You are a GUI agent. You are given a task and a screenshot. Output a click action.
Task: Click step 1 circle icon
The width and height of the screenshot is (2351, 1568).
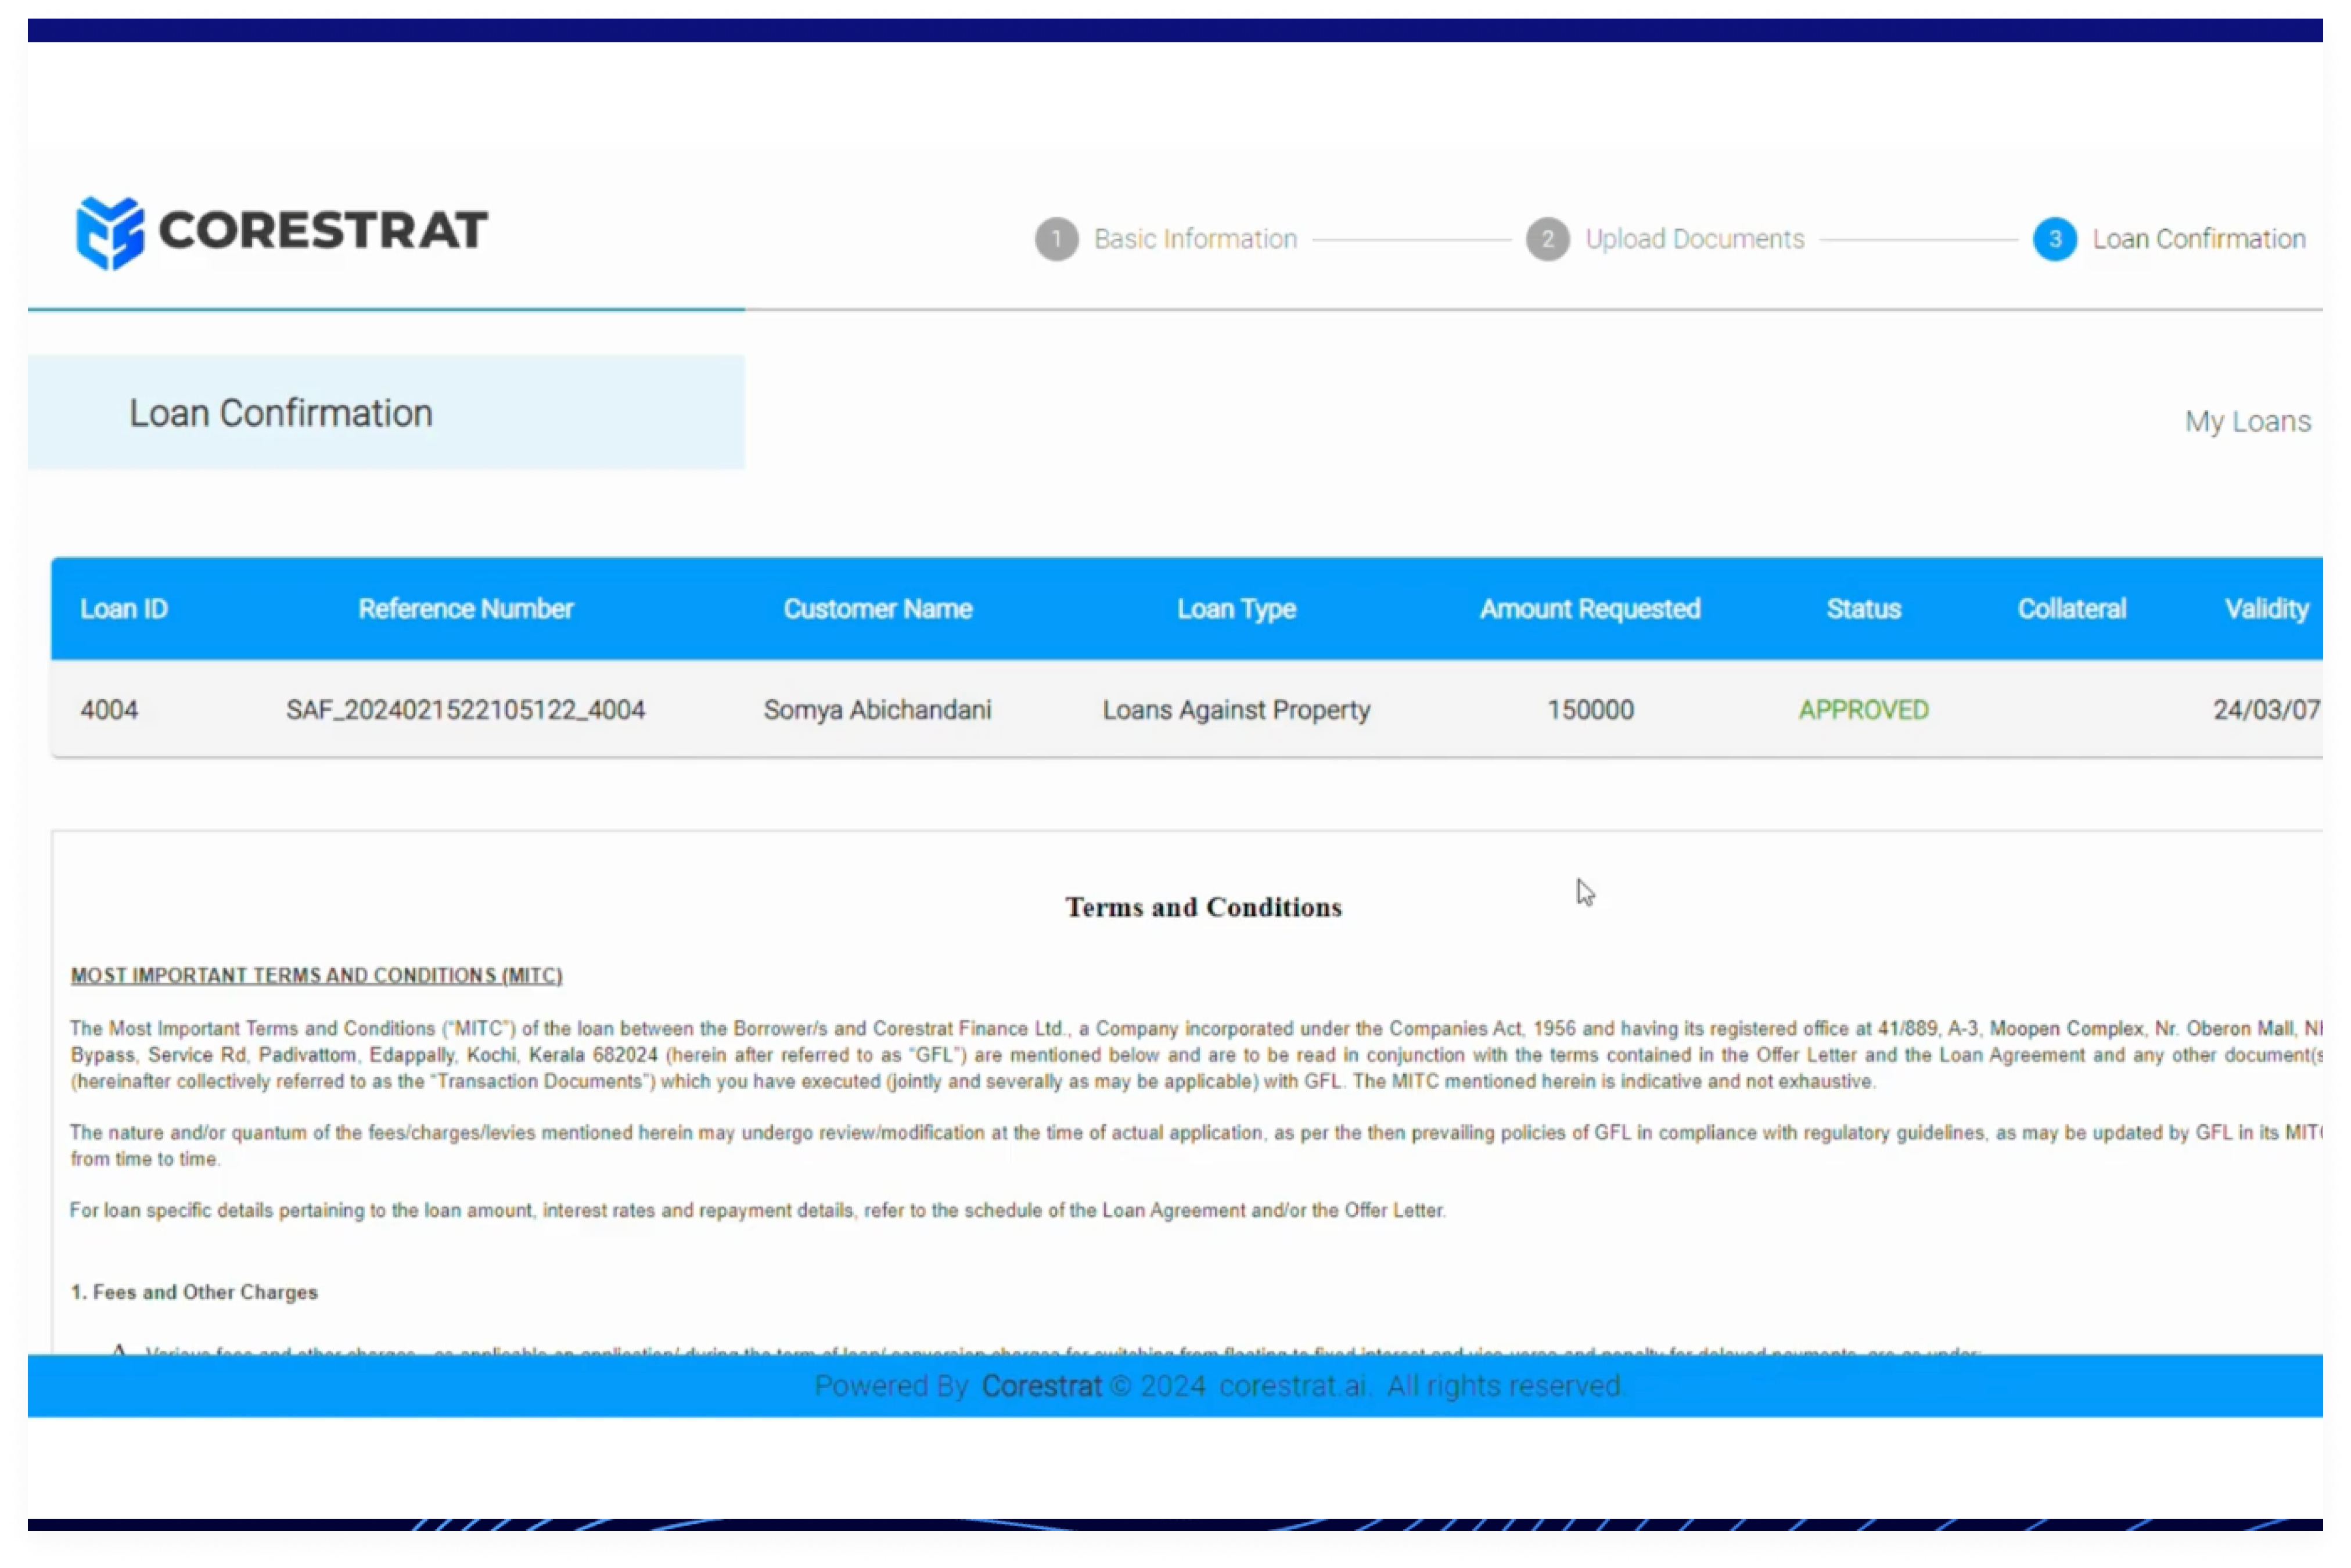coord(1056,240)
